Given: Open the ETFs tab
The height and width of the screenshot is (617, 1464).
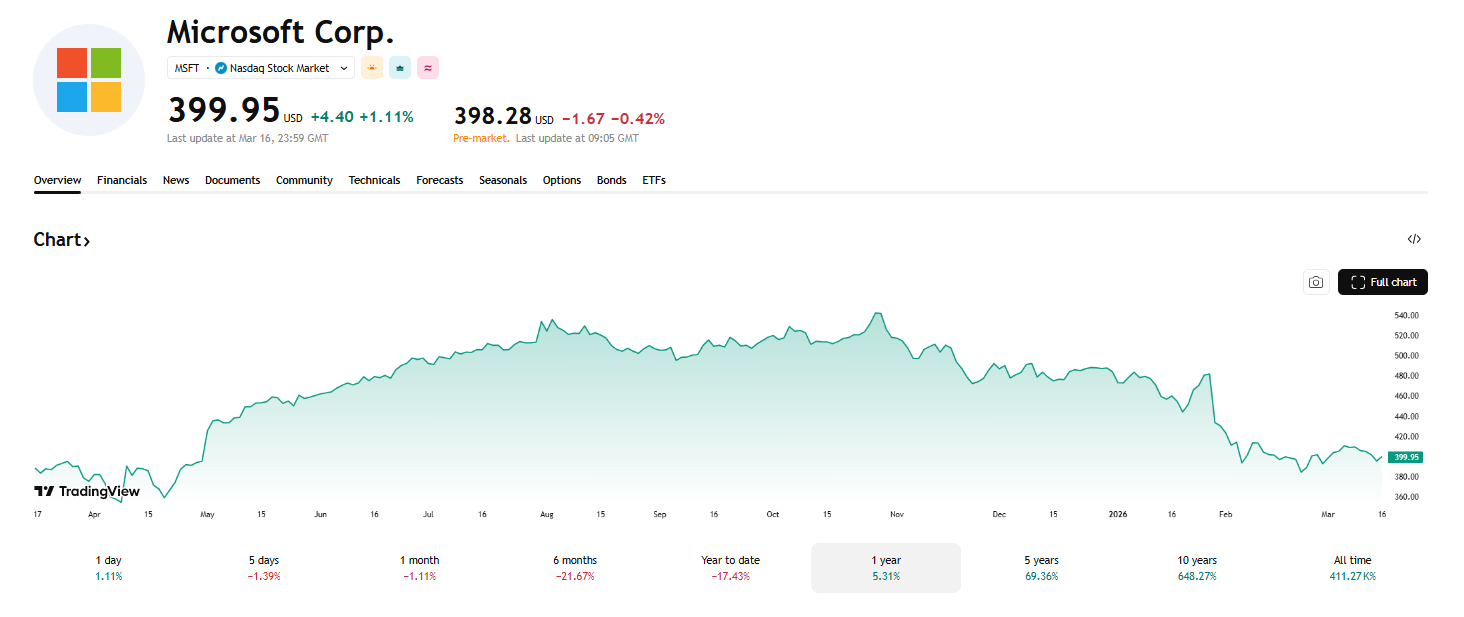Looking at the screenshot, I should 654,180.
